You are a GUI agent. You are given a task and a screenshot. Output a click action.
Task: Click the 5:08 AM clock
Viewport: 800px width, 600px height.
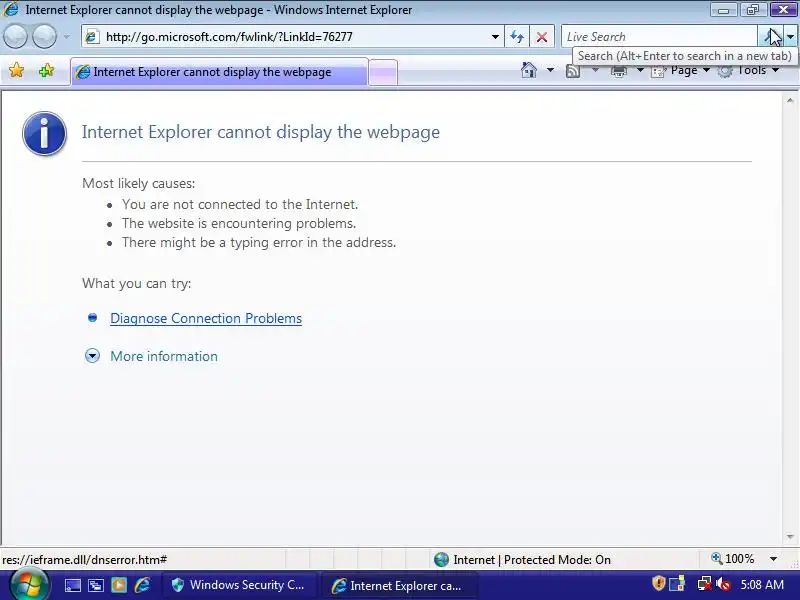(x=762, y=584)
